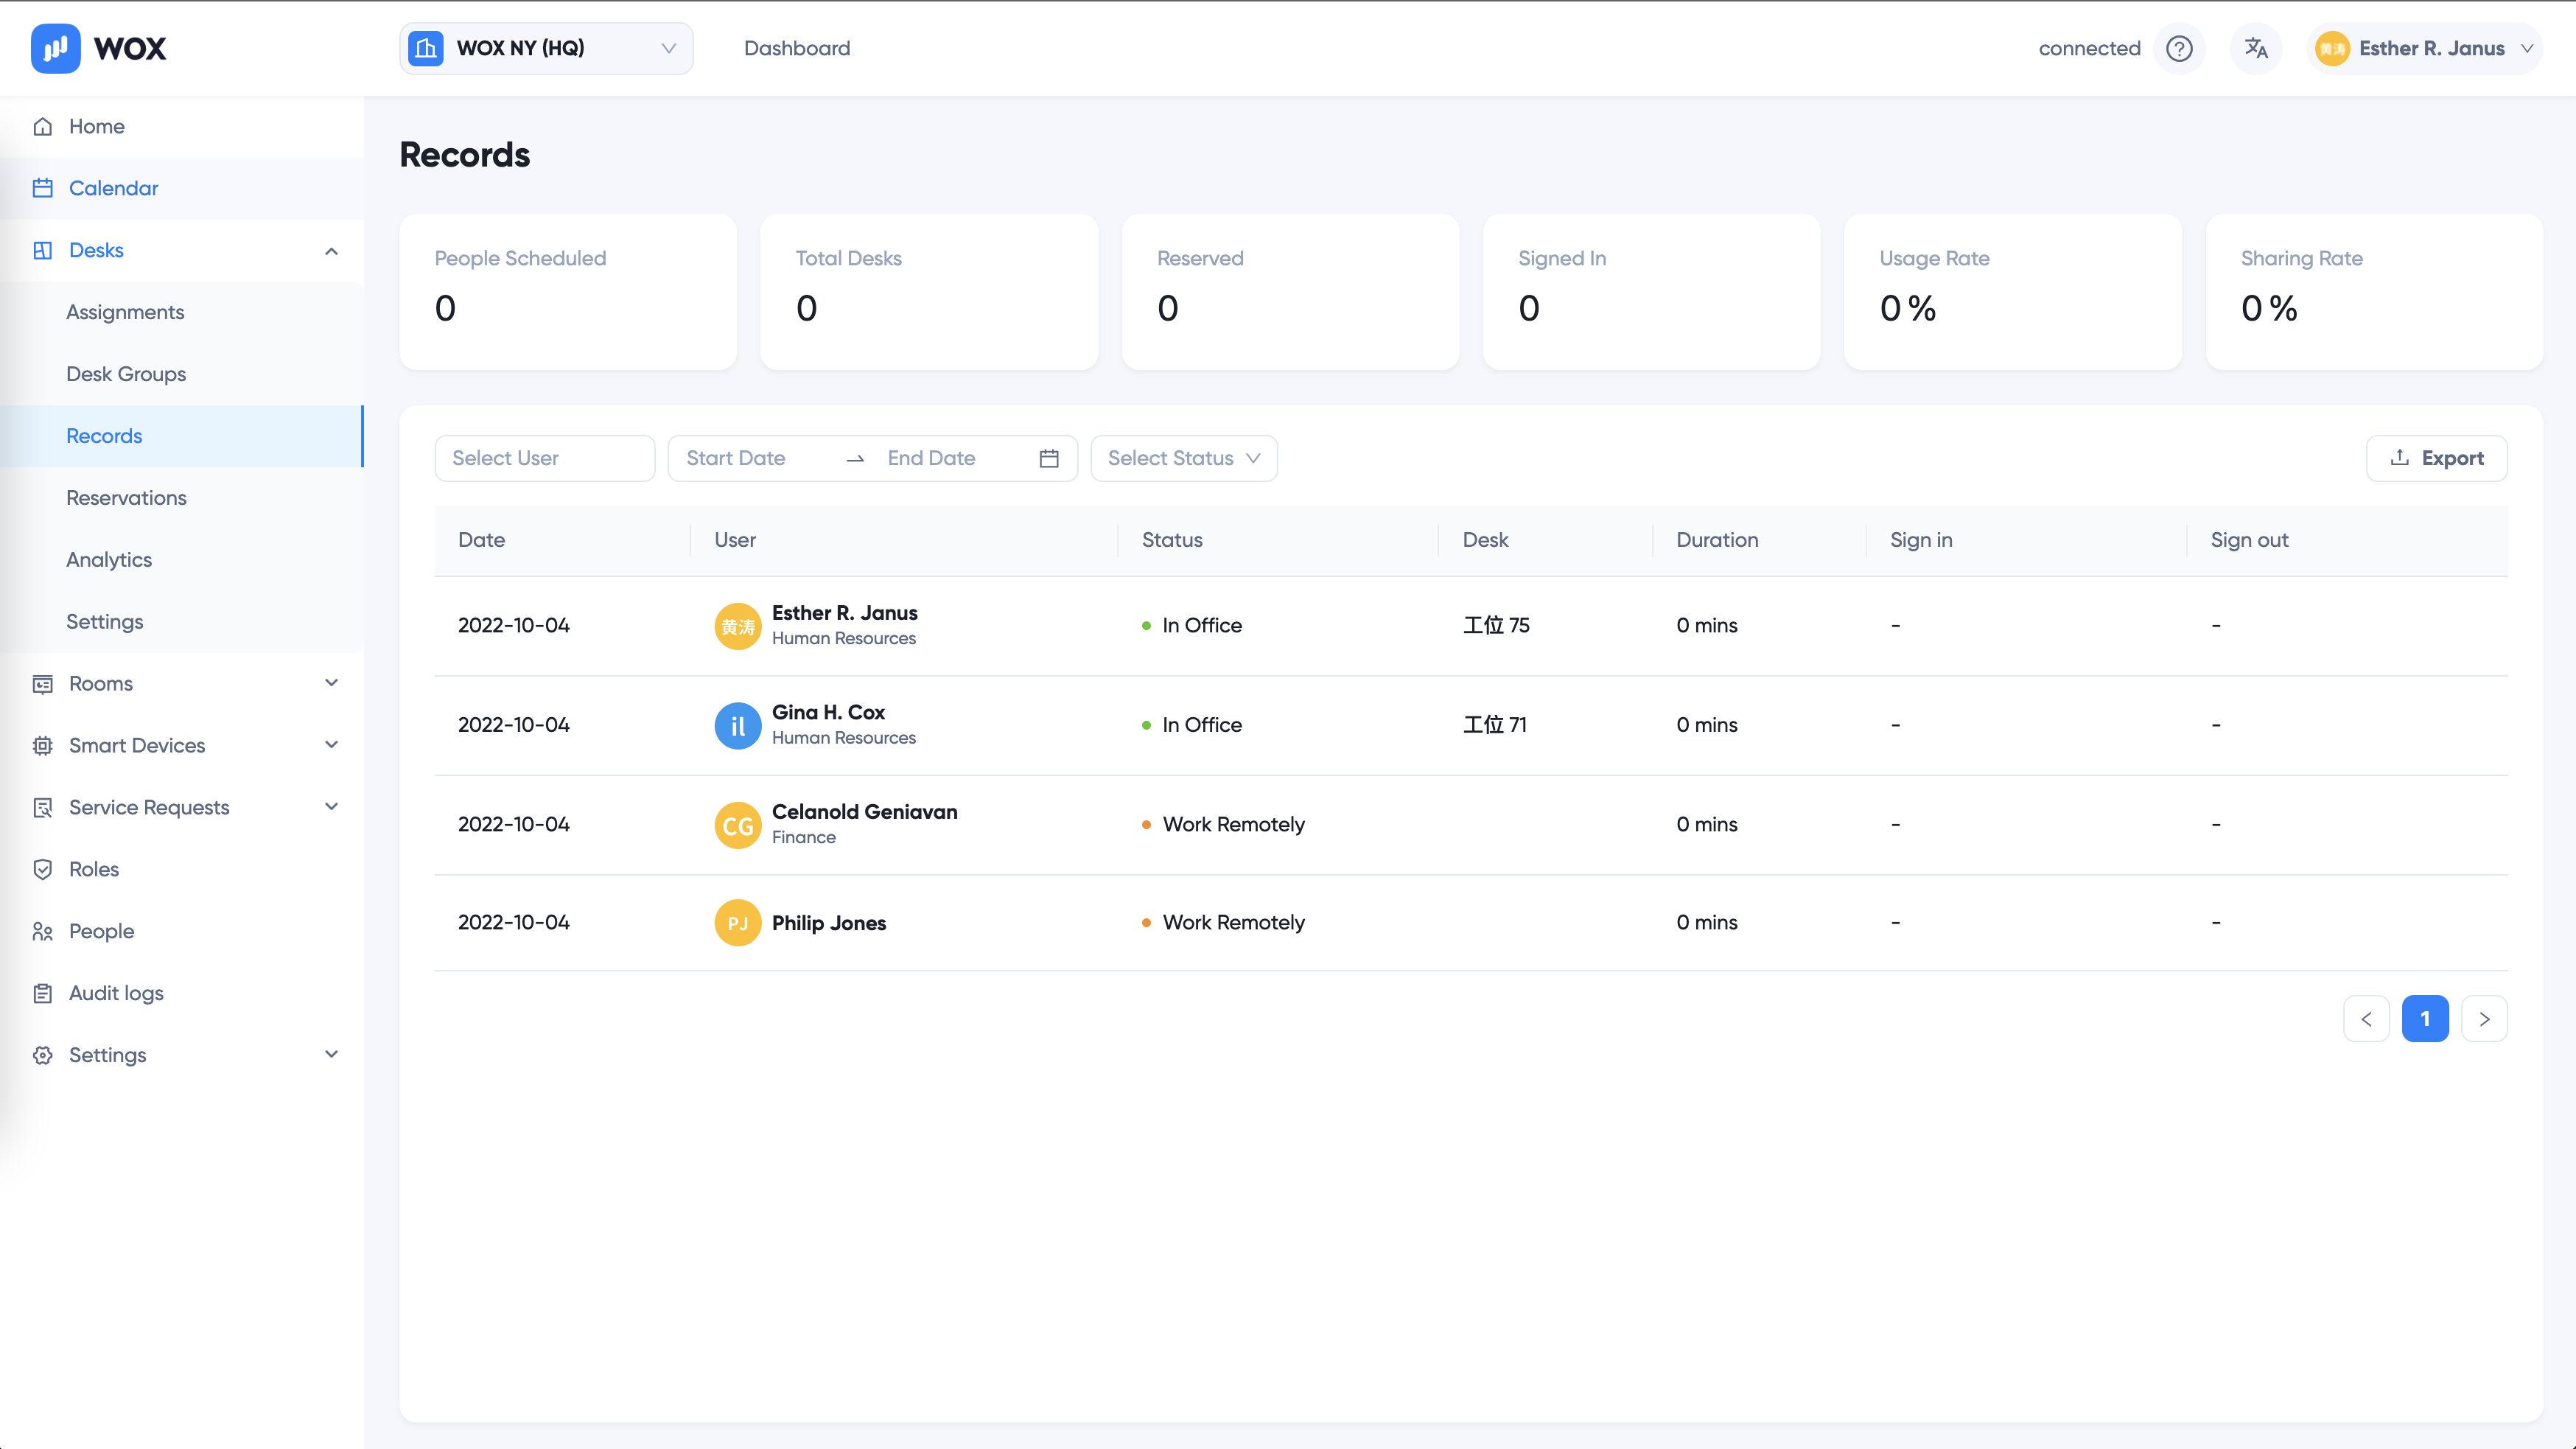Click the WOX logo icon
This screenshot has width=2576, height=1449.
coord(55,48)
